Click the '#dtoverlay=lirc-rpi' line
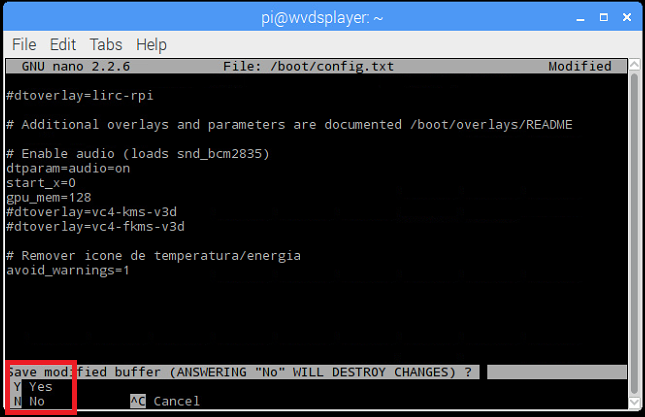This screenshot has height=417, width=645. click(x=80, y=95)
